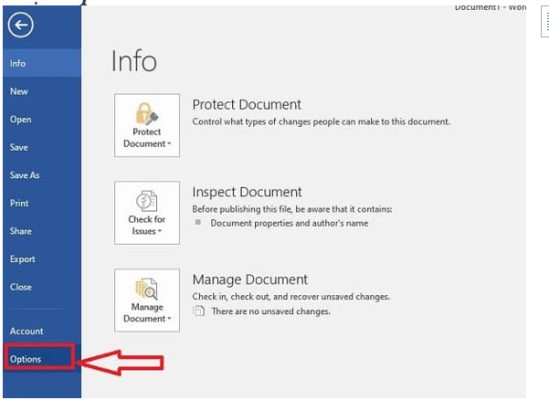Click the unsaved changes document icon
The height and width of the screenshot is (400, 549).
[x=199, y=311]
